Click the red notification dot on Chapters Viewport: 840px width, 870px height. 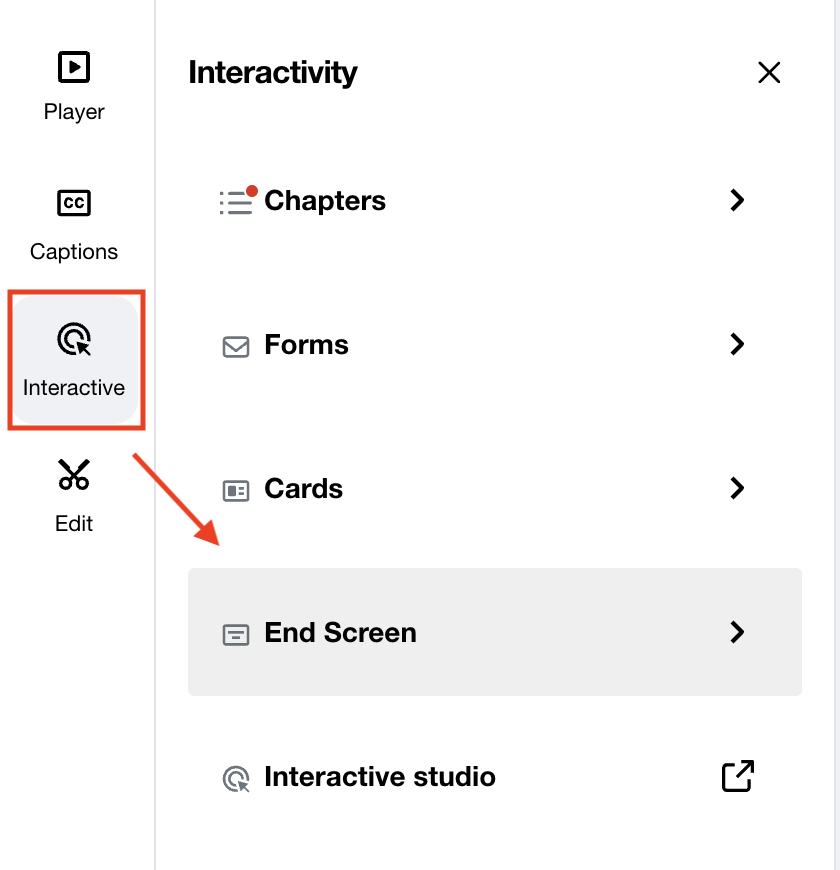click(253, 188)
